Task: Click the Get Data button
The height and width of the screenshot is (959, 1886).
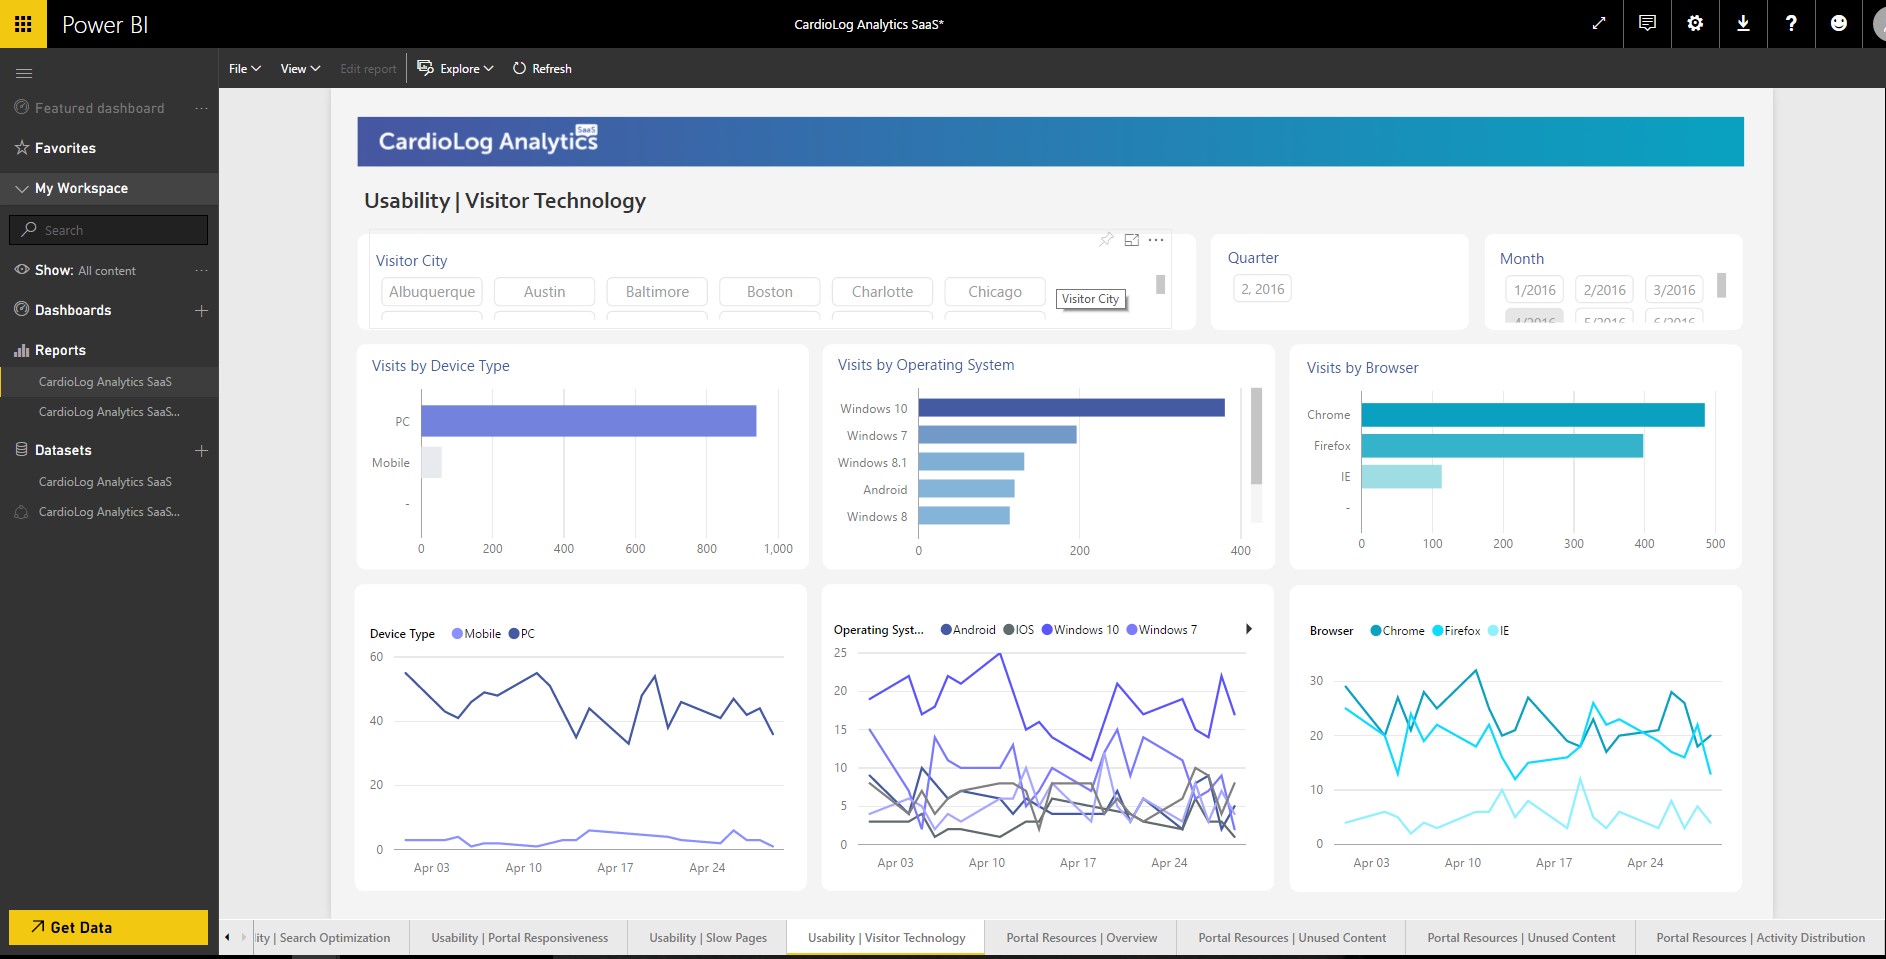Action: click(108, 927)
